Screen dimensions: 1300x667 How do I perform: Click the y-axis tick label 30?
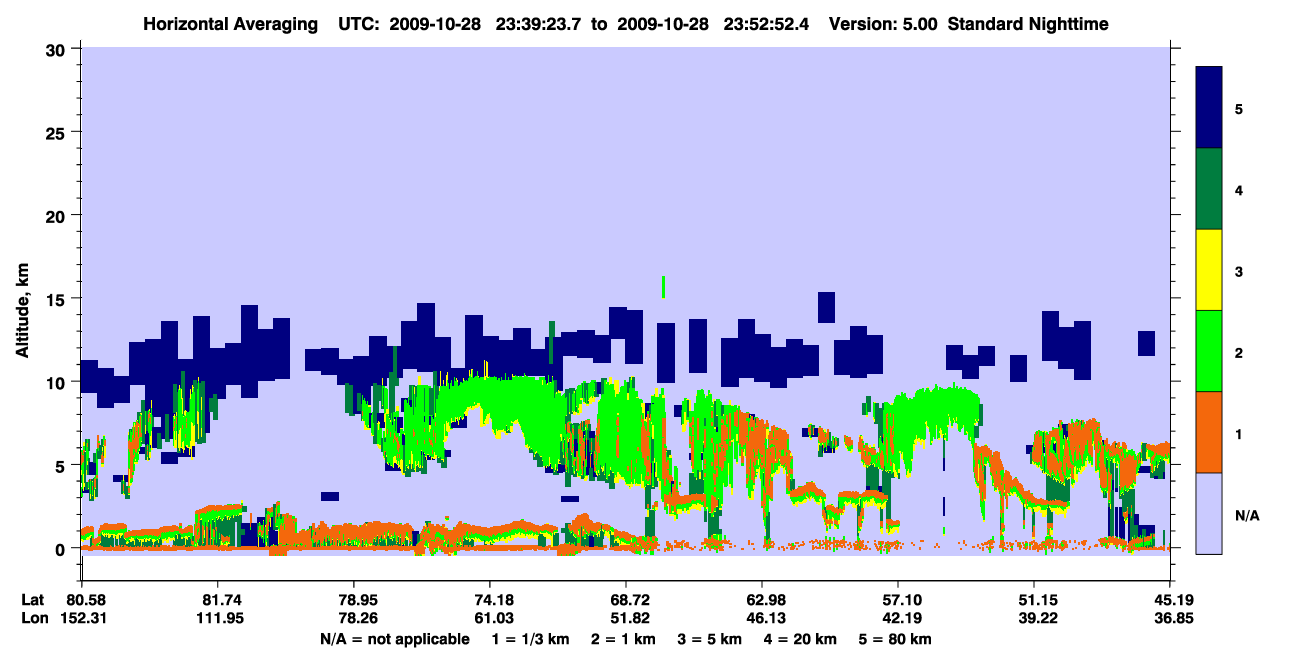(x=58, y=49)
